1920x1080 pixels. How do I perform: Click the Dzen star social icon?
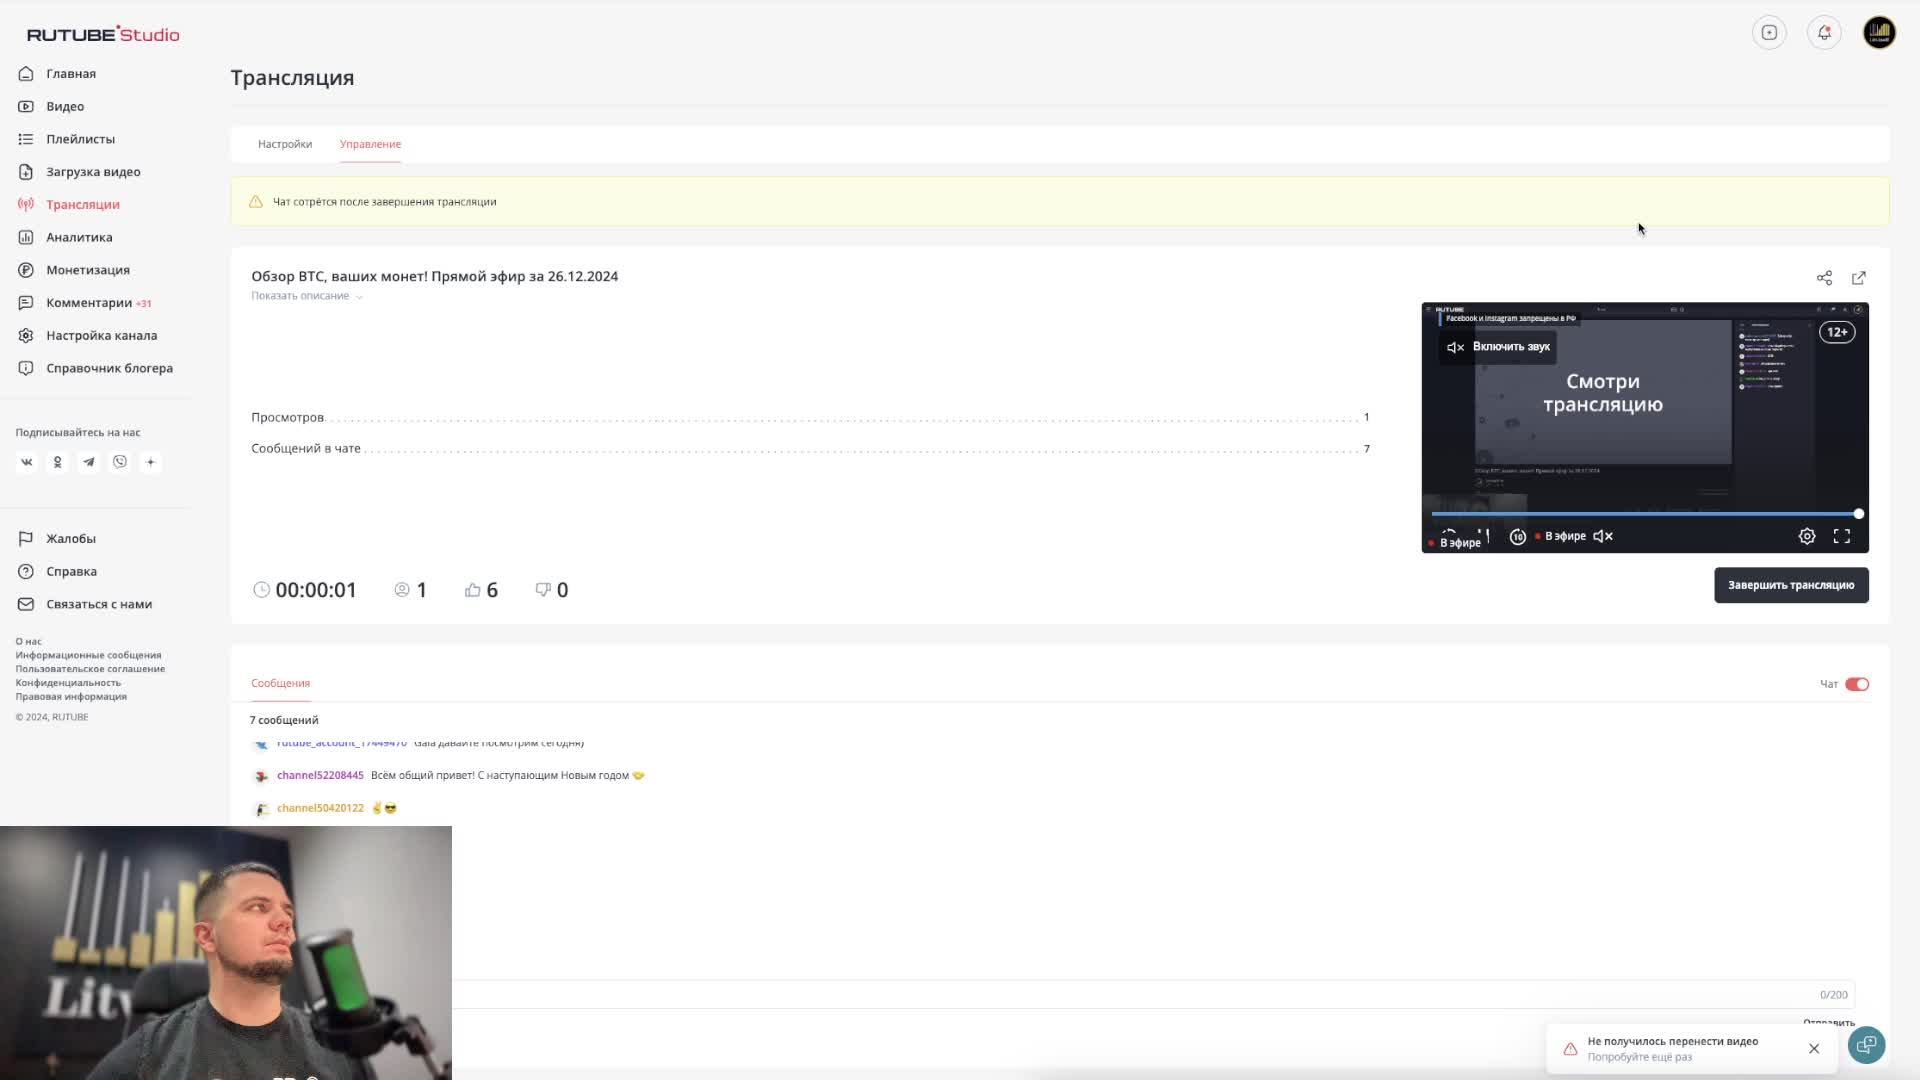[x=151, y=462]
